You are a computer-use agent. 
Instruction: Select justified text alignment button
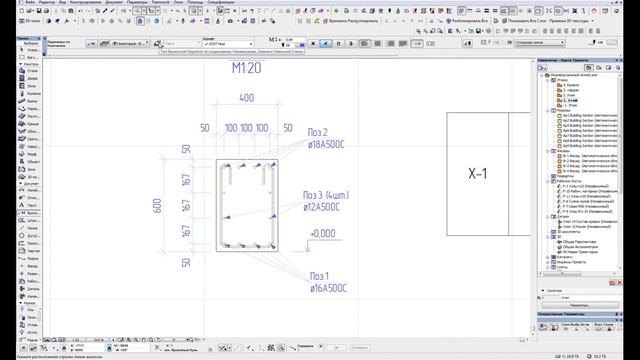tap(403, 43)
